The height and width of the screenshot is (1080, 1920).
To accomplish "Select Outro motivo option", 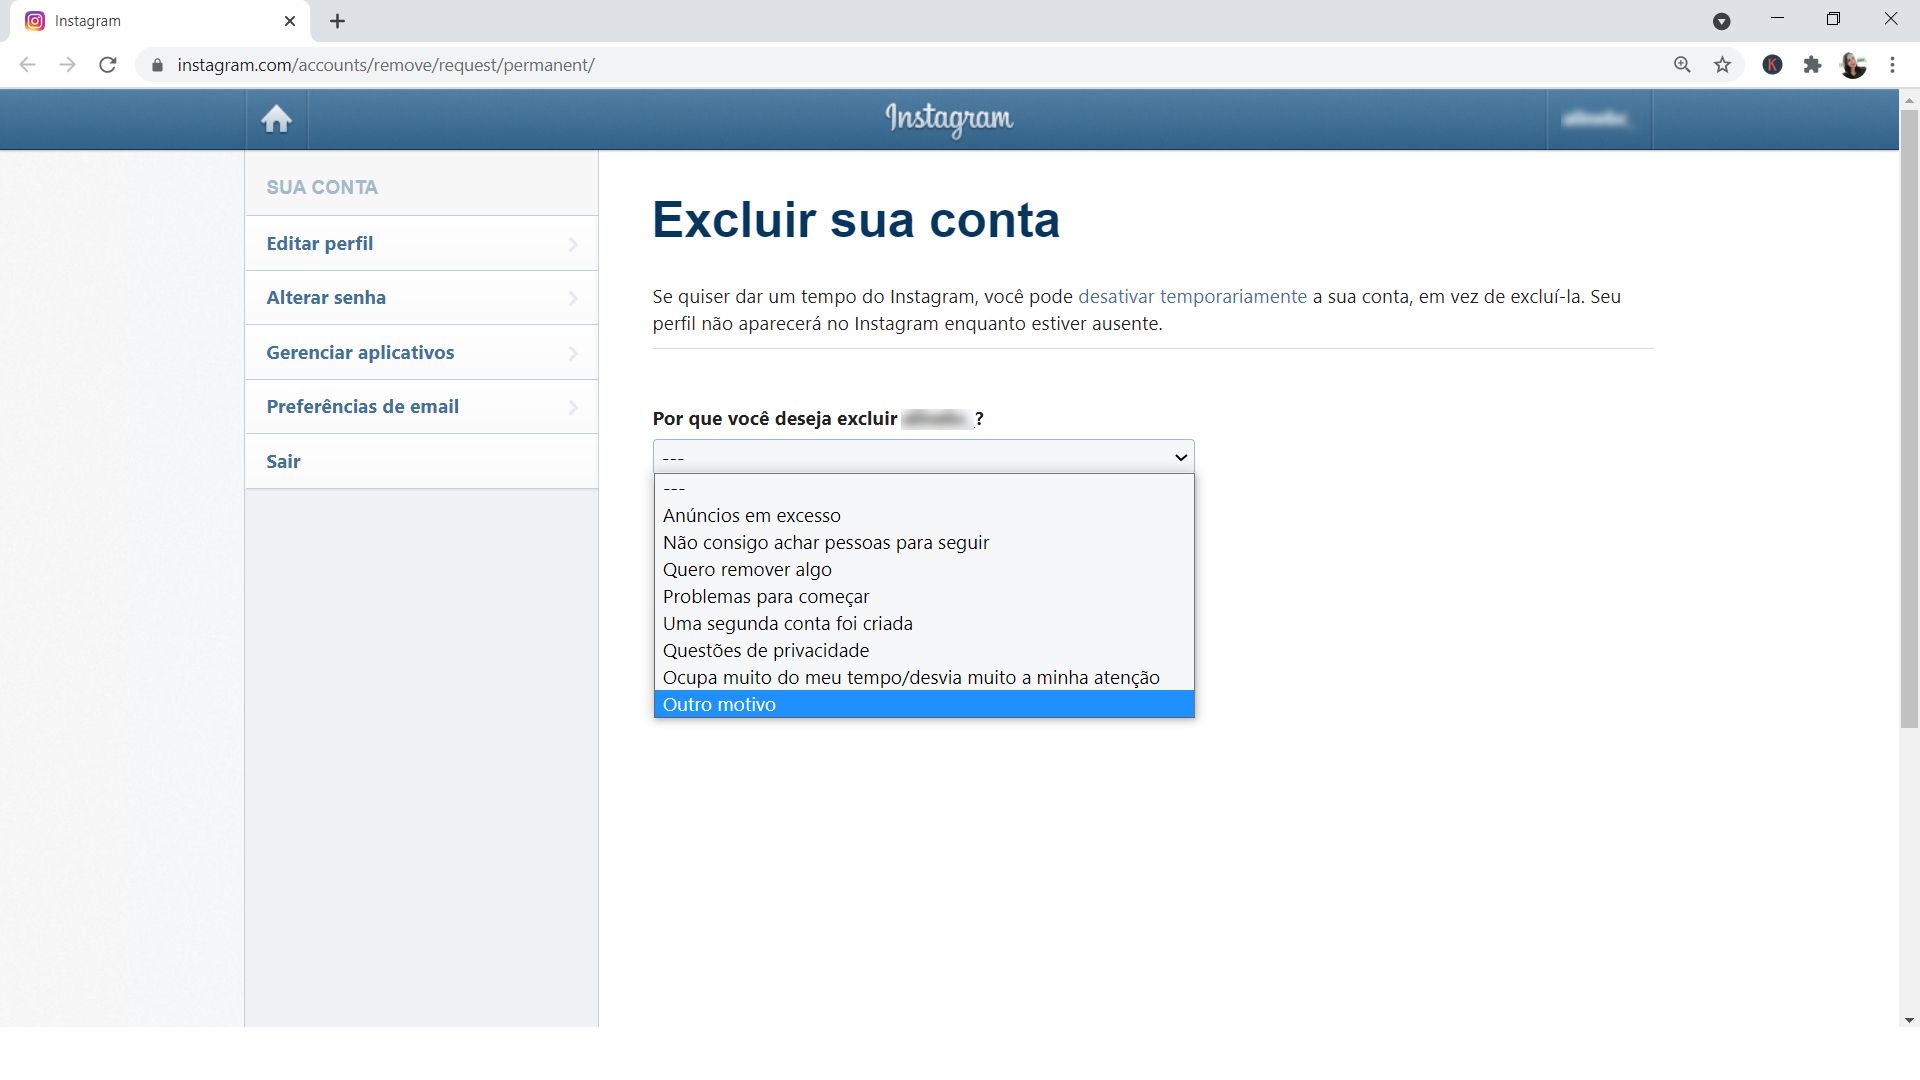I will 924,704.
